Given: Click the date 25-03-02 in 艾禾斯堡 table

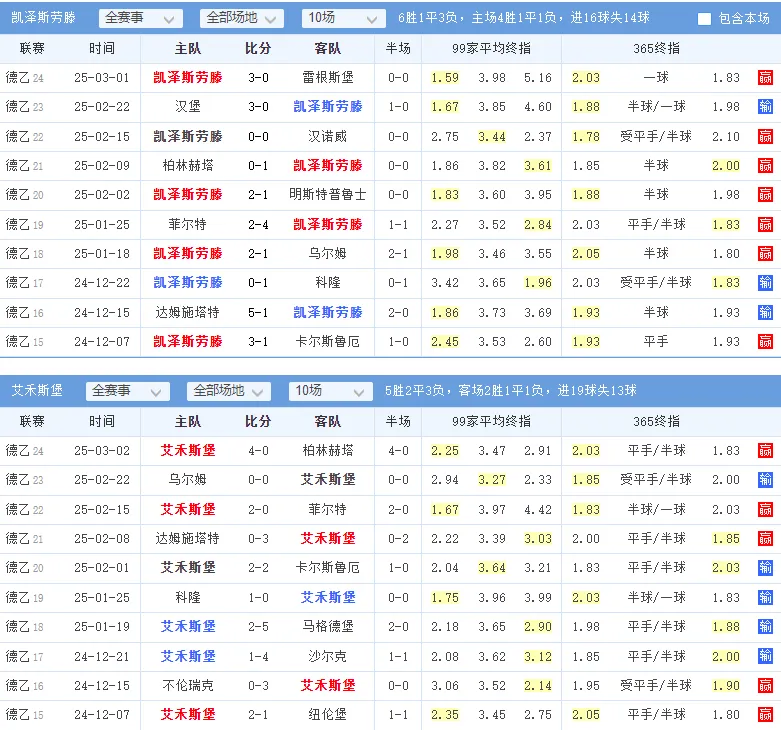Looking at the screenshot, I should (x=102, y=451).
